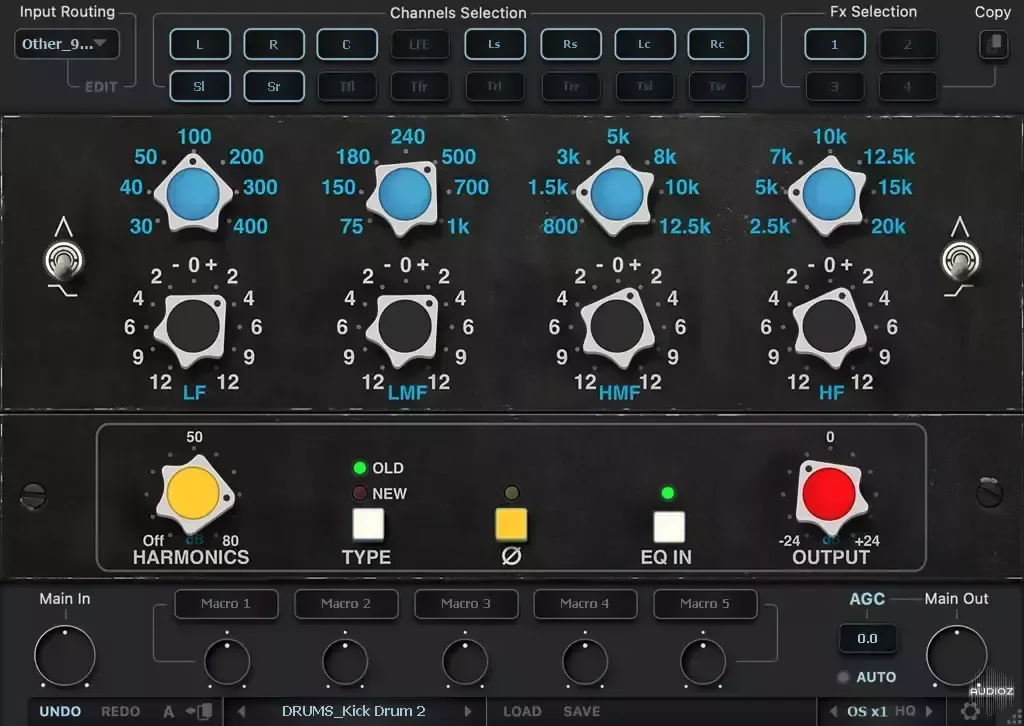The image size is (1024, 726).
Task: Enable the Tfr channel button
Action: (x=420, y=86)
